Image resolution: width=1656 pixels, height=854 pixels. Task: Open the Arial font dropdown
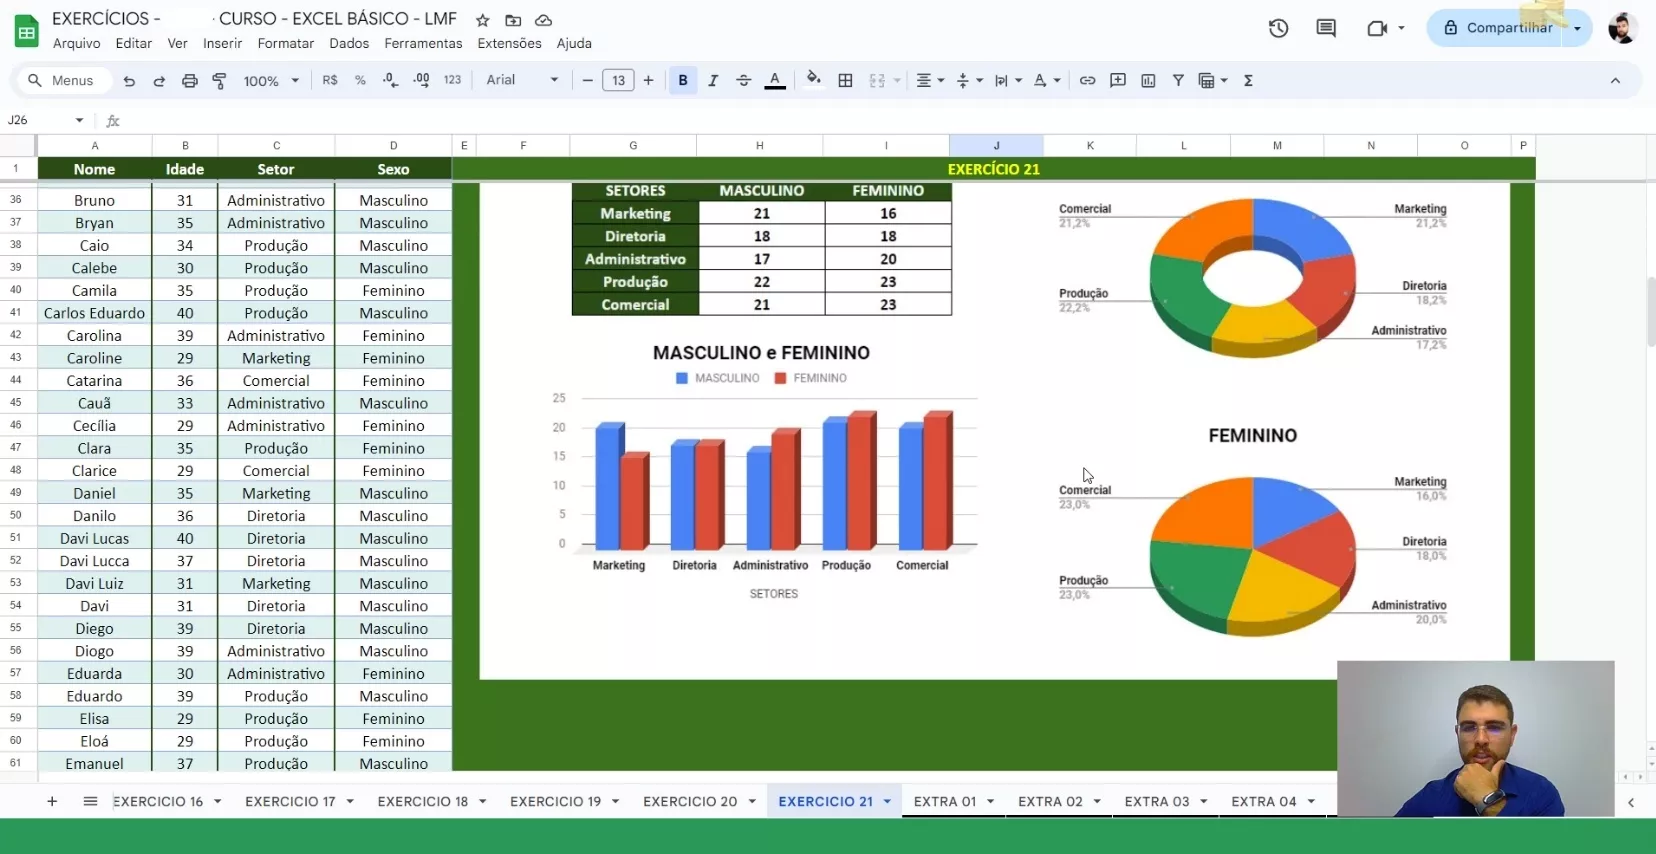[x=522, y=81]
